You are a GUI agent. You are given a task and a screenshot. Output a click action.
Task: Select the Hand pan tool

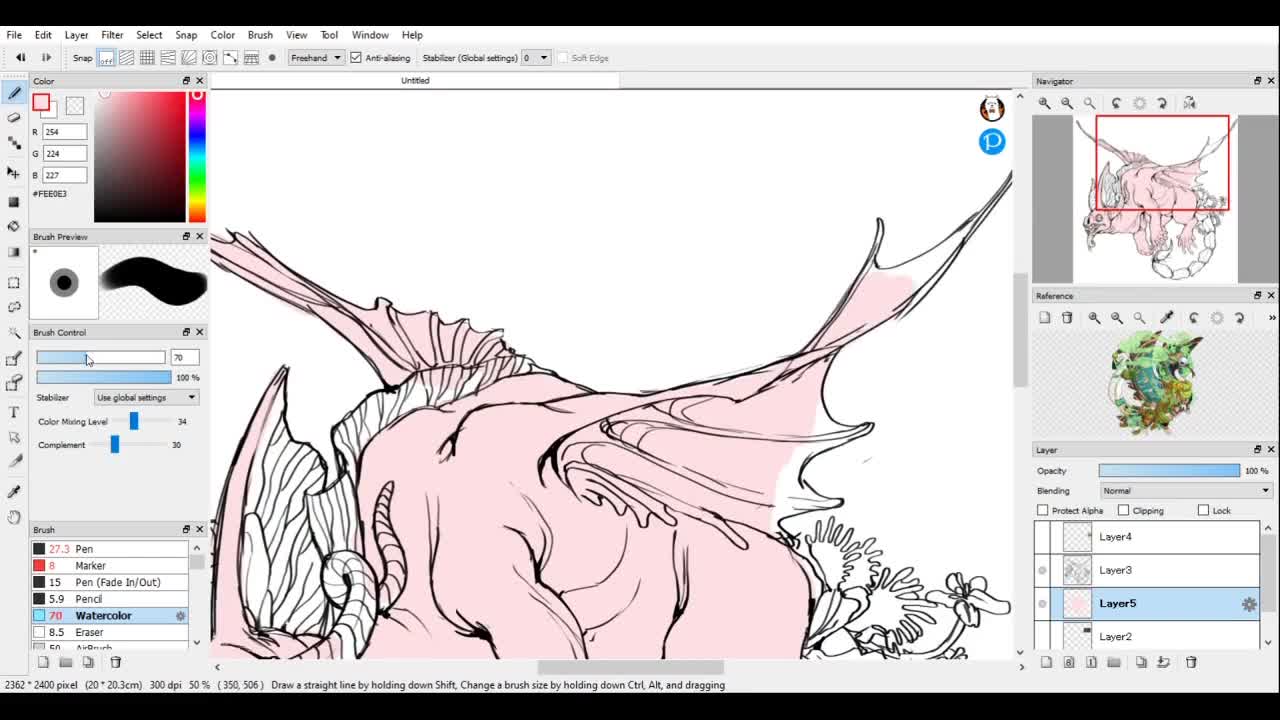coord(14,517)
